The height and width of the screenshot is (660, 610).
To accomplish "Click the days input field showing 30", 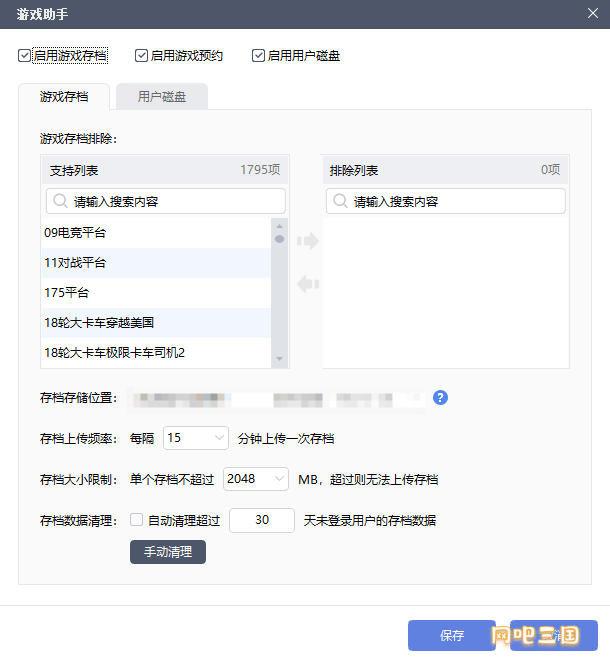I will point(262,520).
